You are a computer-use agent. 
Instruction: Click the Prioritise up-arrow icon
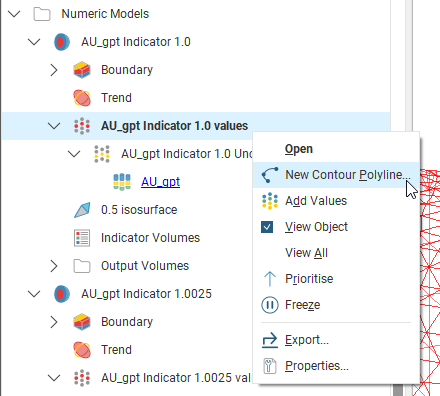click(x=270, y=279)
